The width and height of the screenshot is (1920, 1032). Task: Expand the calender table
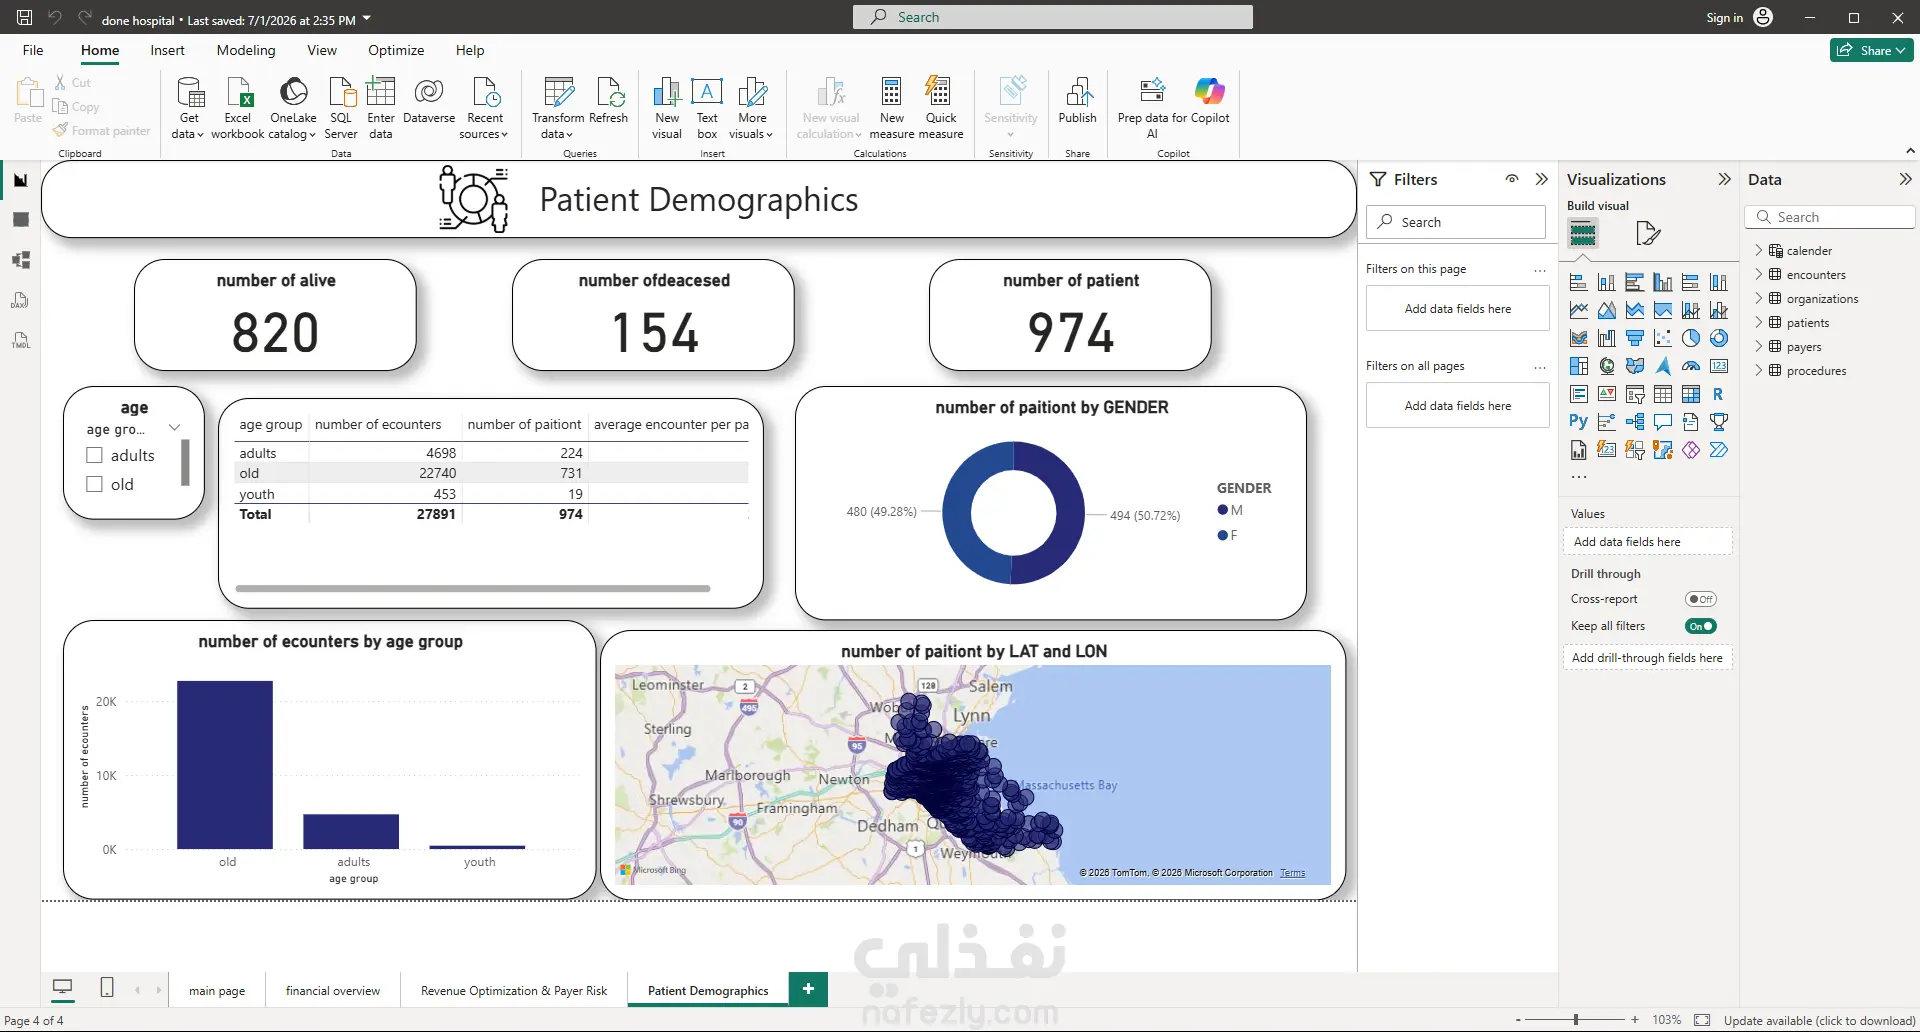pyautogui.click(x=1759, y=250)
